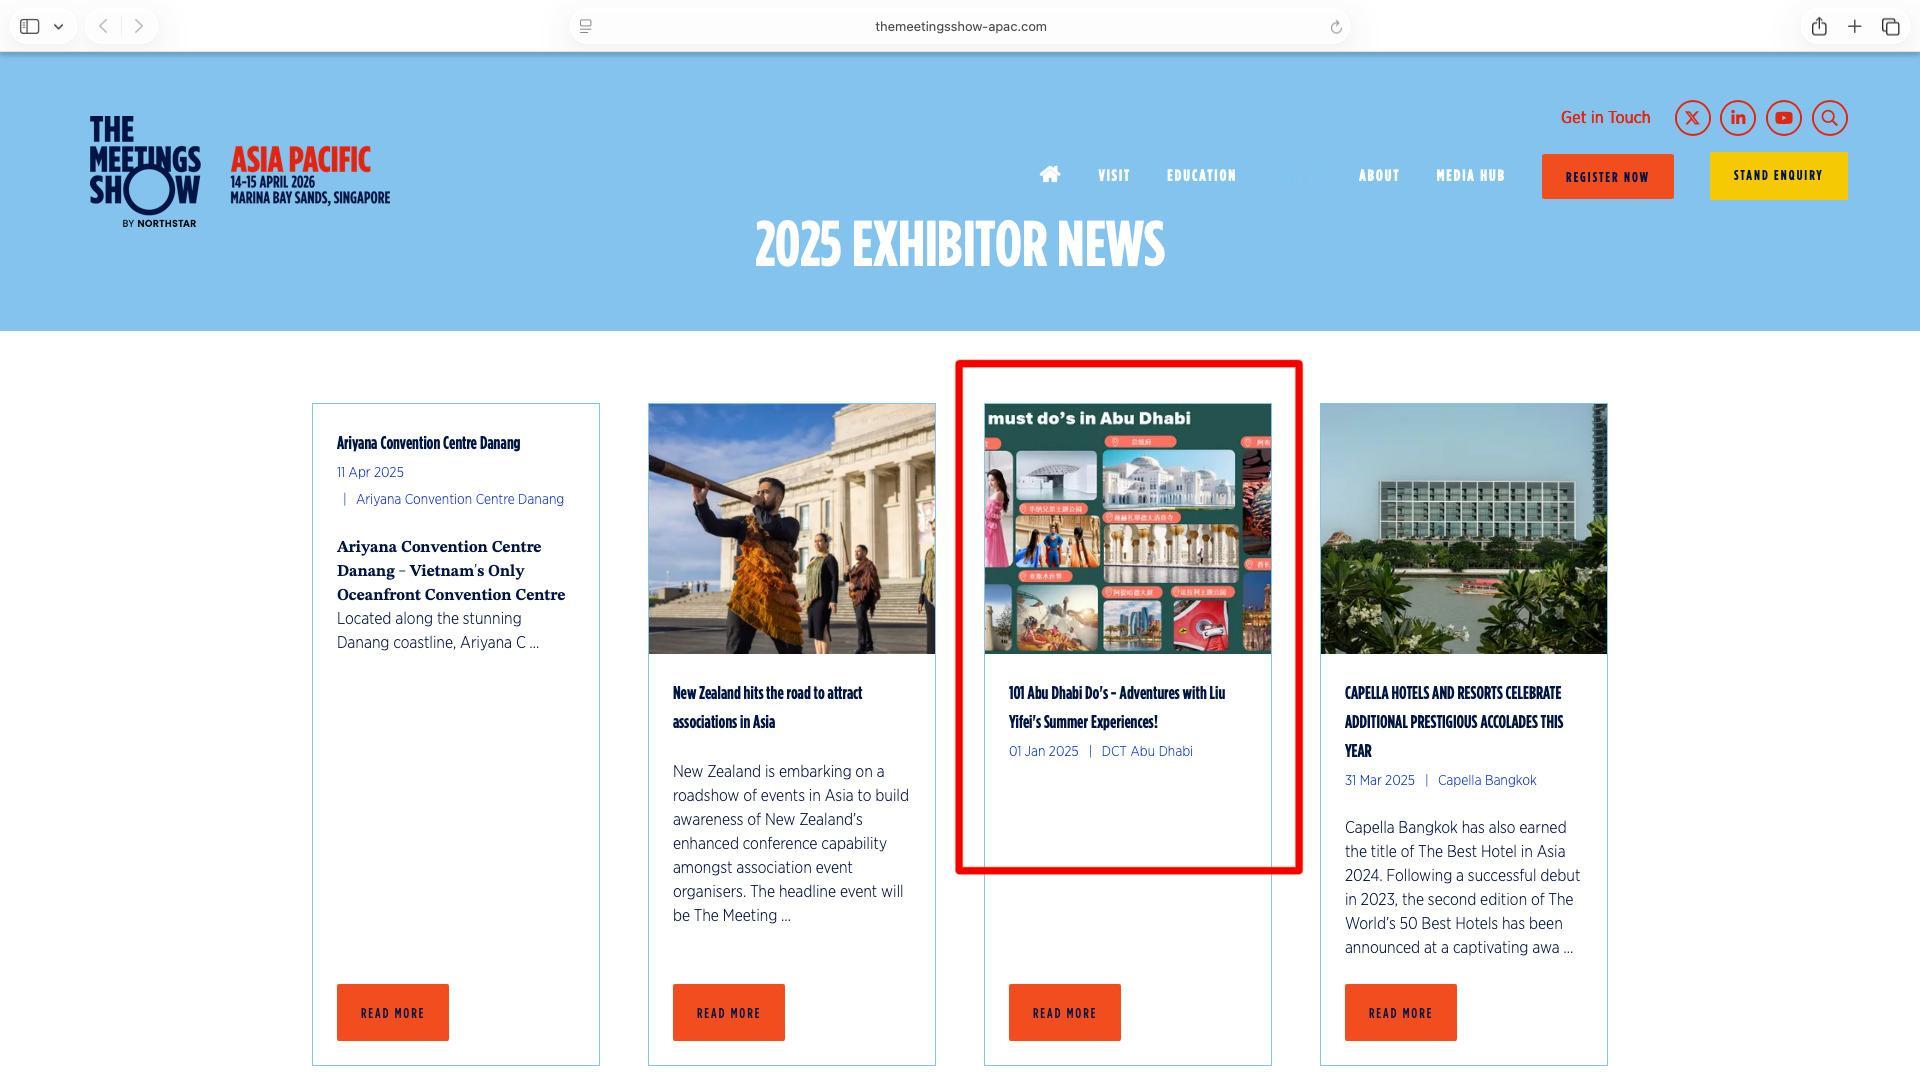Click the REGISTER NOW button
The image size is (1920, 1080).
coord(1607,177)
